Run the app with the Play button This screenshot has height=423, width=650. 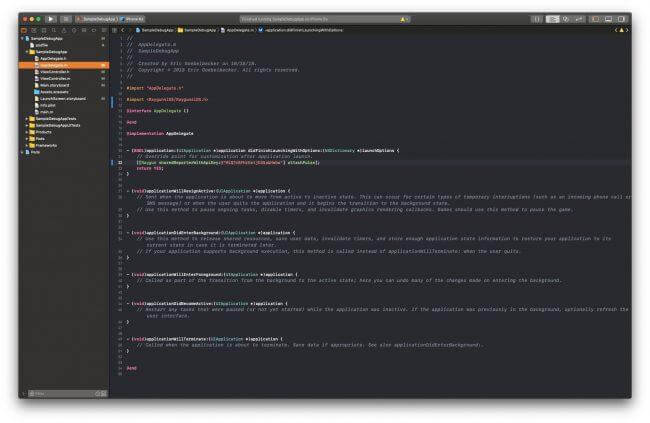pos(51,19)
